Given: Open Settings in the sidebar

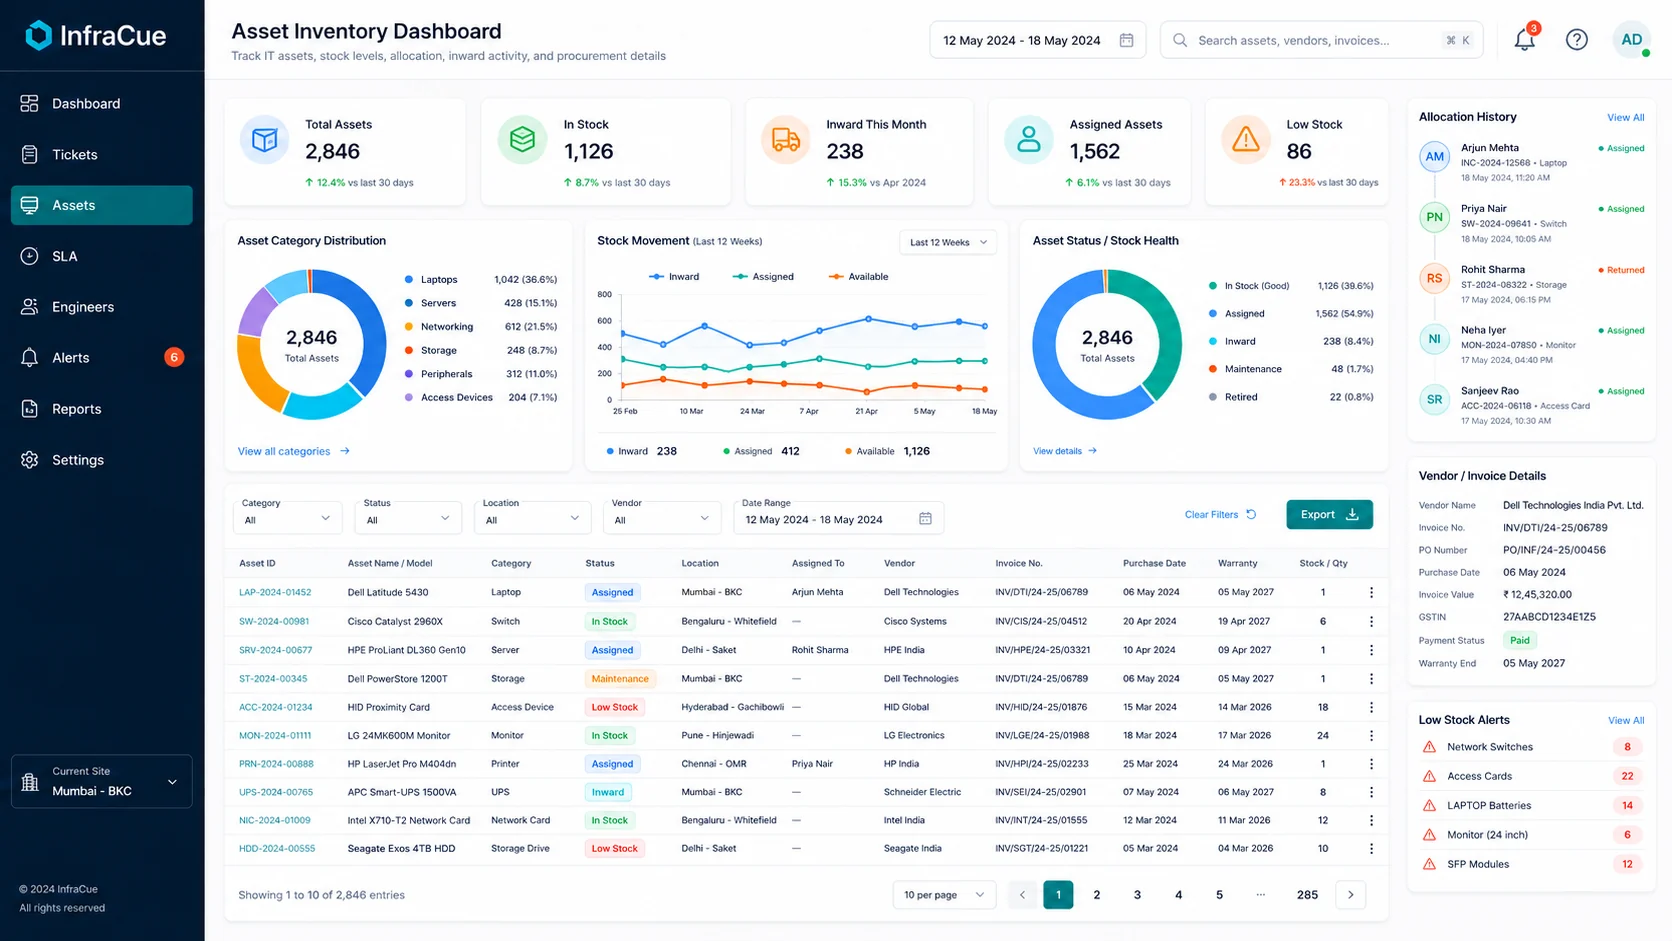Looking at the screenshot, I should tap(101, 460).
